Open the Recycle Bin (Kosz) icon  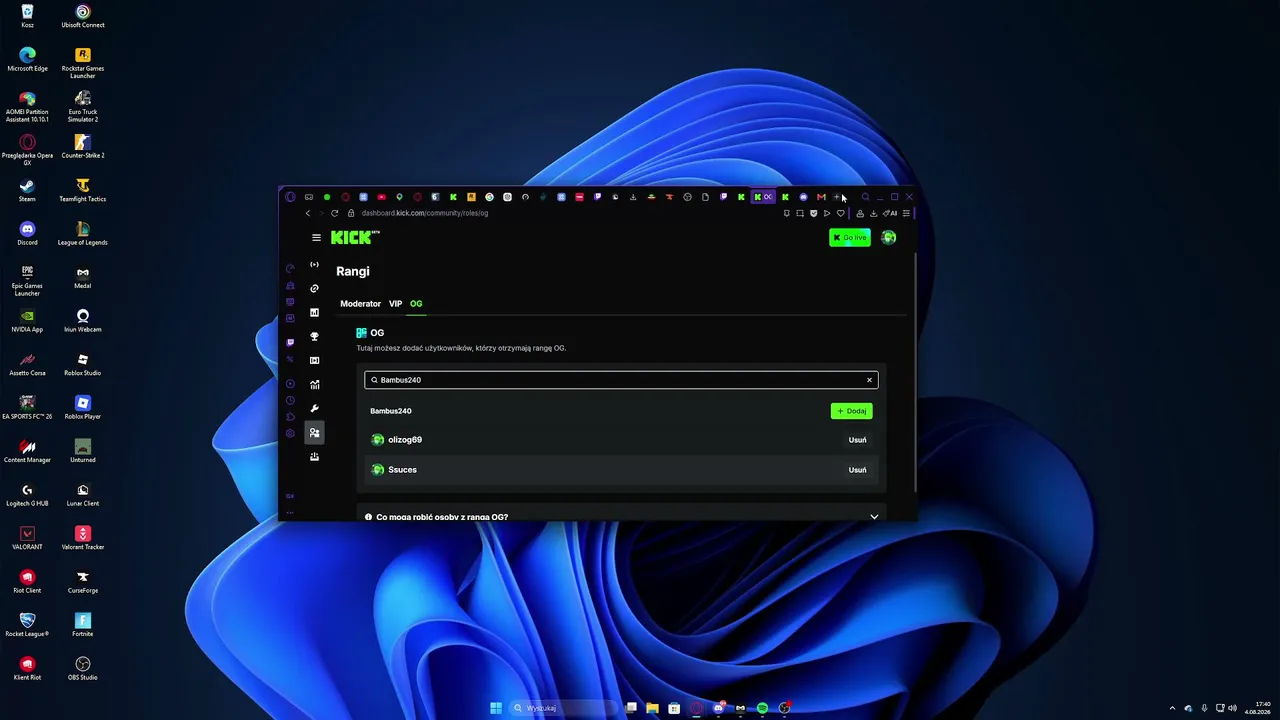[x=27, y=15]
